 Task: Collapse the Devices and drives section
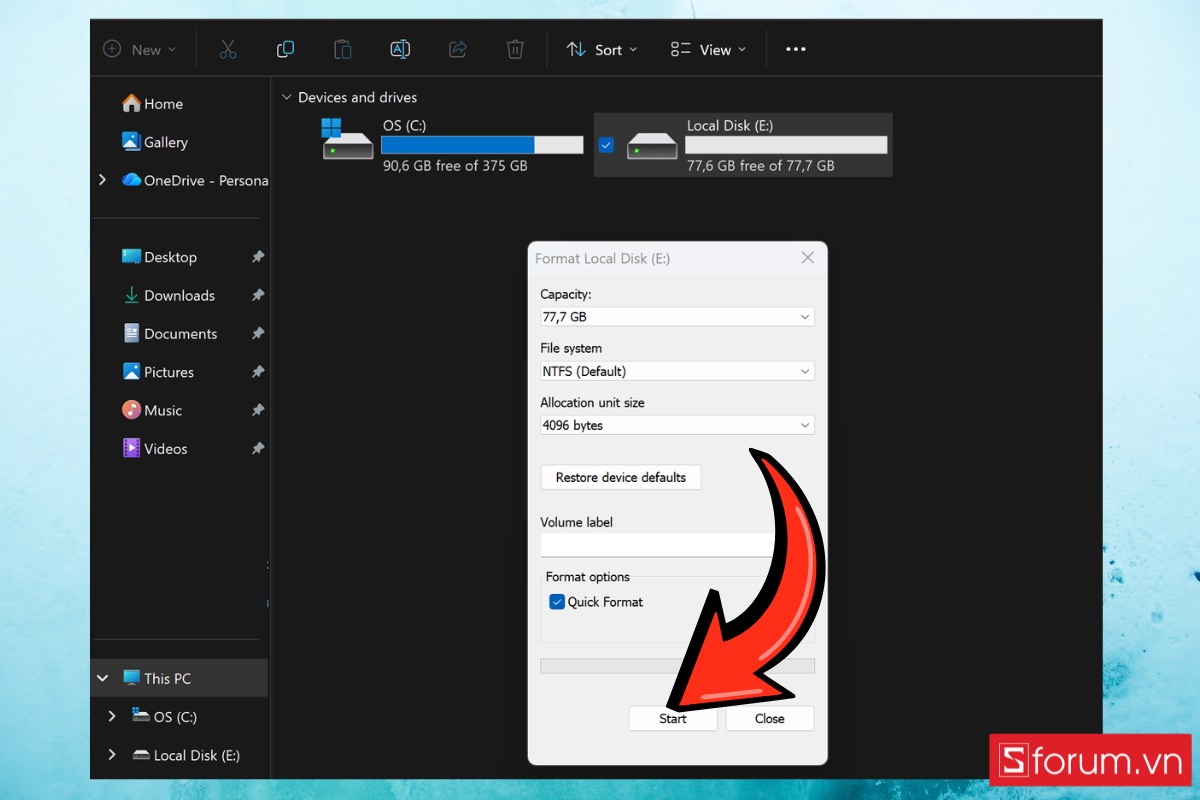pyautogui.click(x=287, y=97)
